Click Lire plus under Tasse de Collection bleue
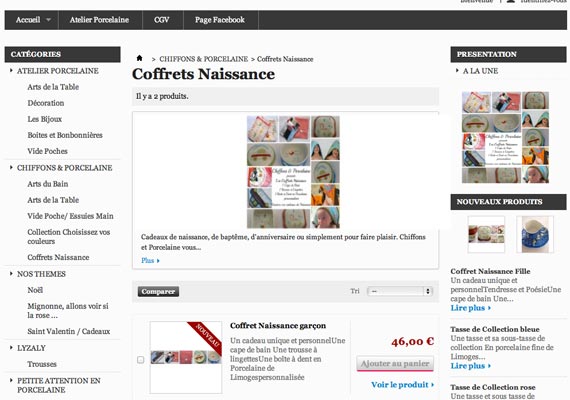 pyautogui.click(x=471, y=366)
